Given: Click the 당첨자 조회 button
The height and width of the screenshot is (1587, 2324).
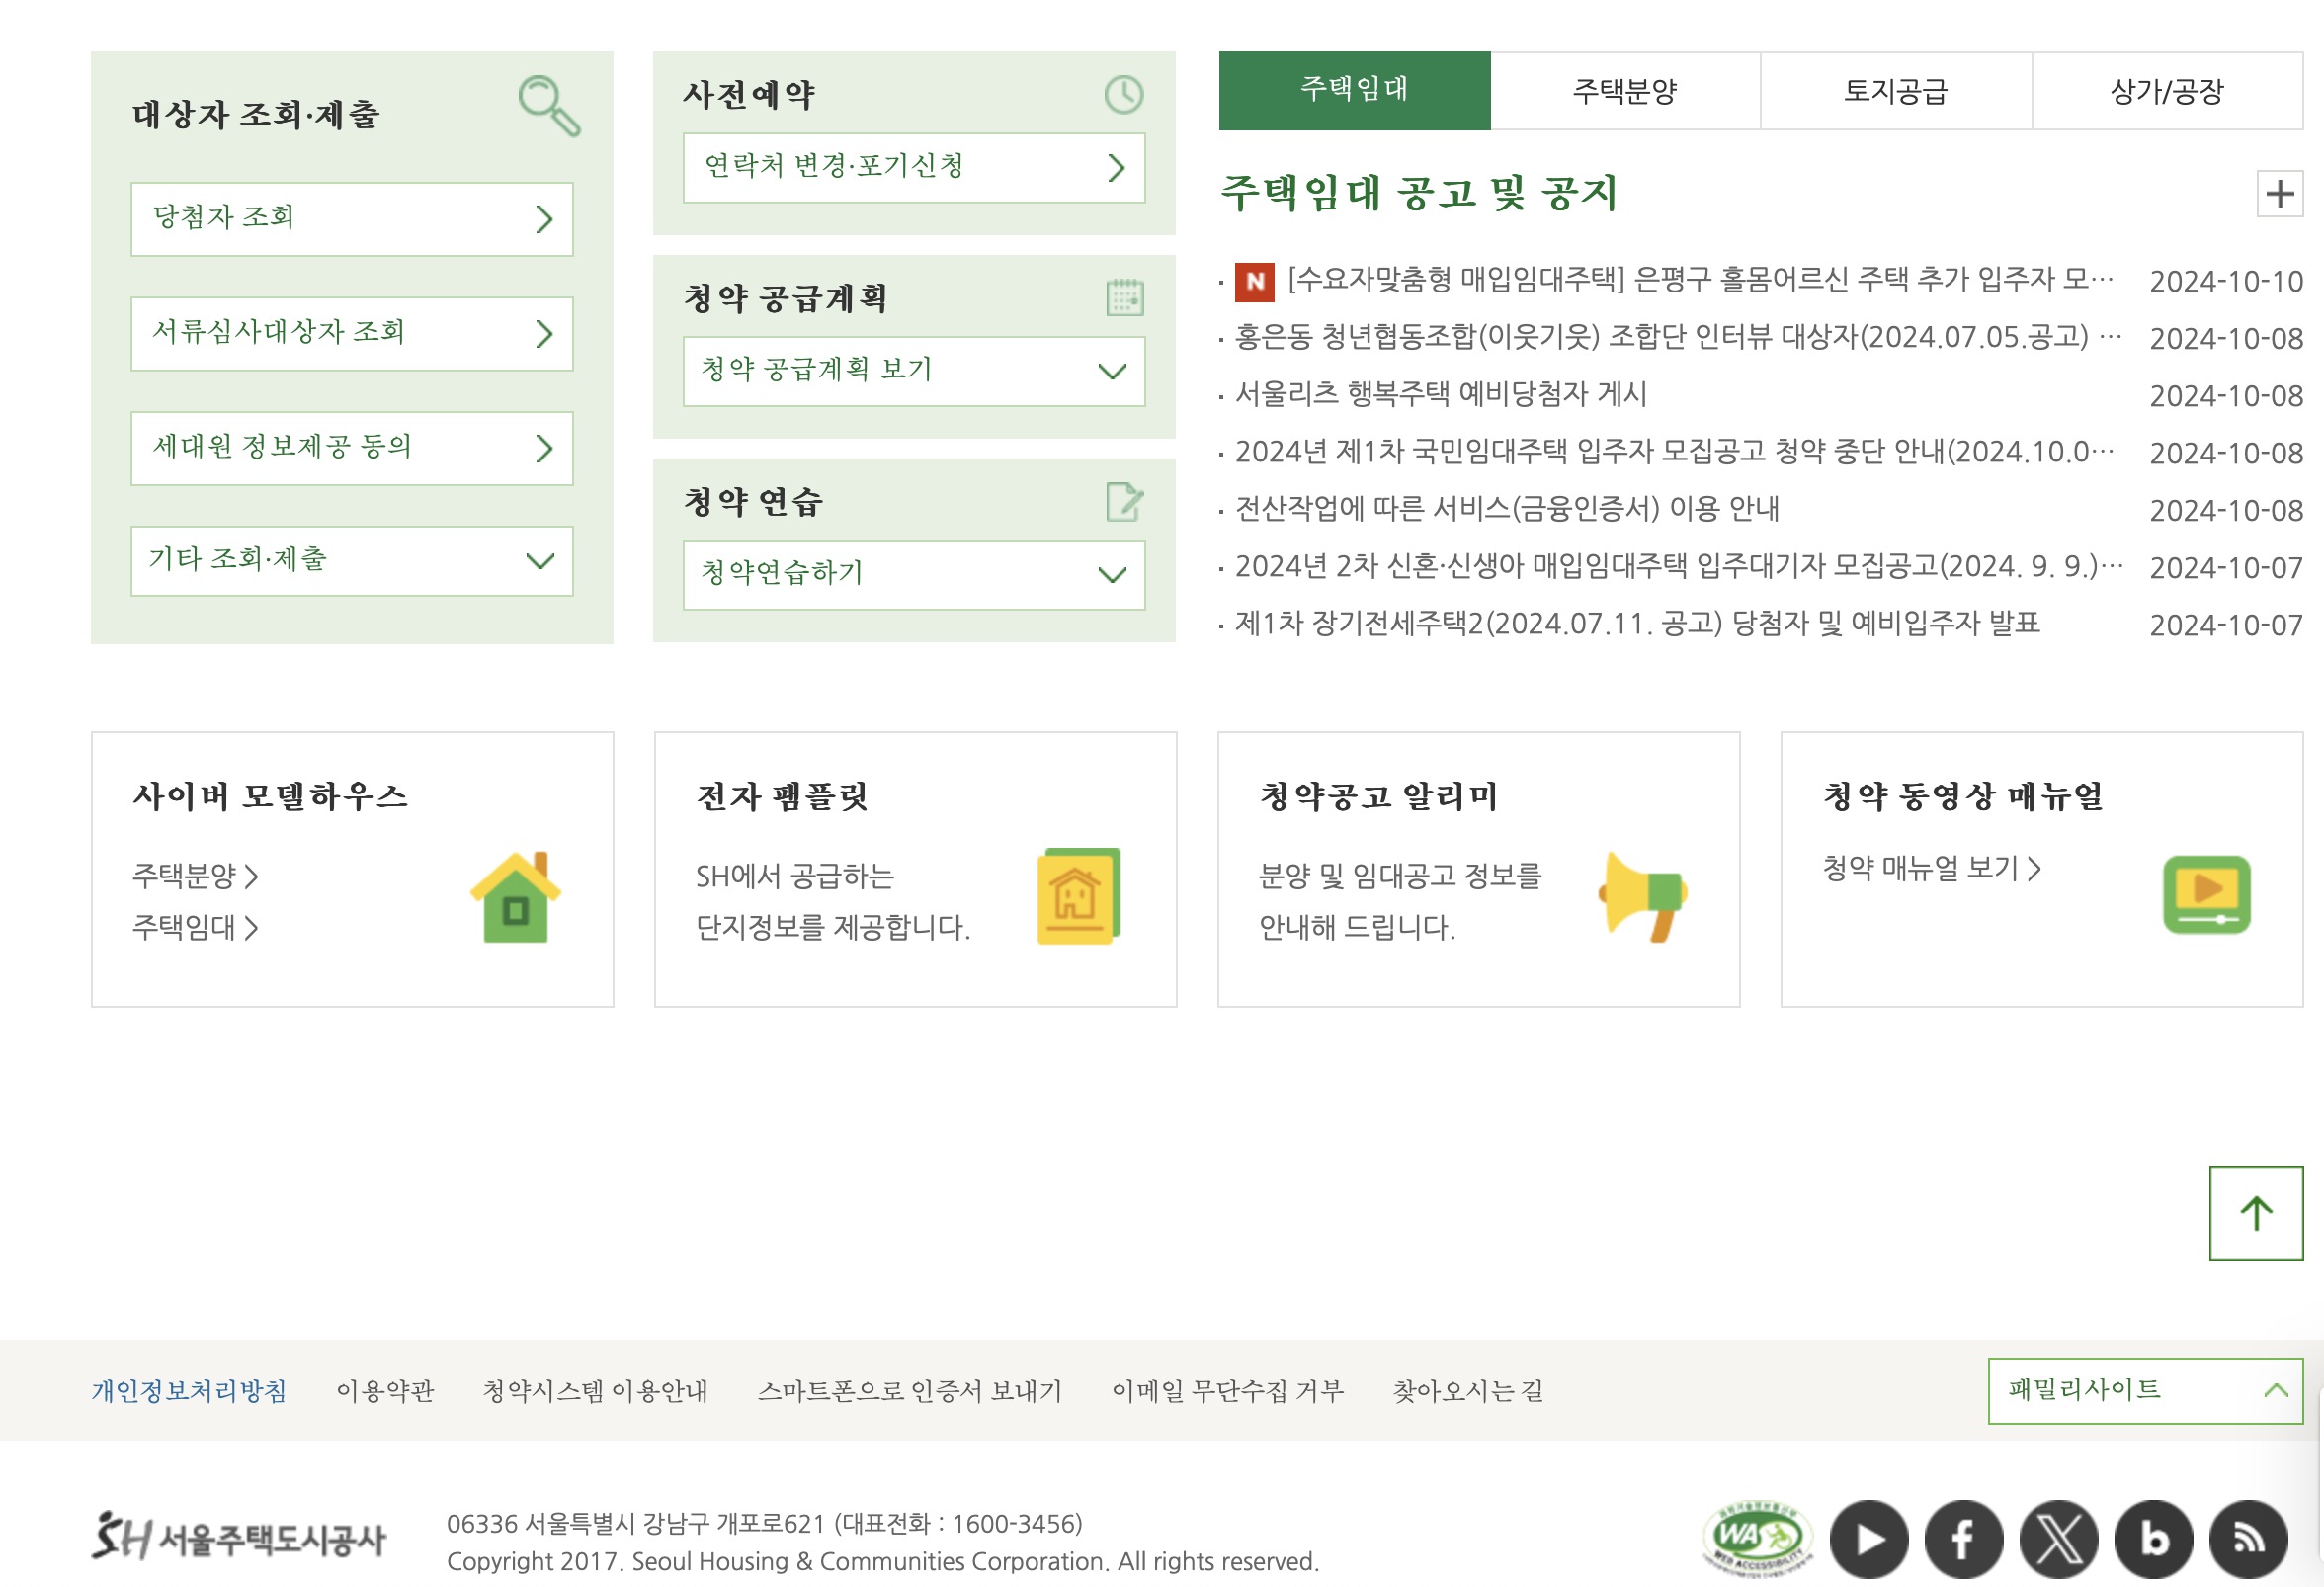Looking at the screenshot, I should [x=351, y=219].
